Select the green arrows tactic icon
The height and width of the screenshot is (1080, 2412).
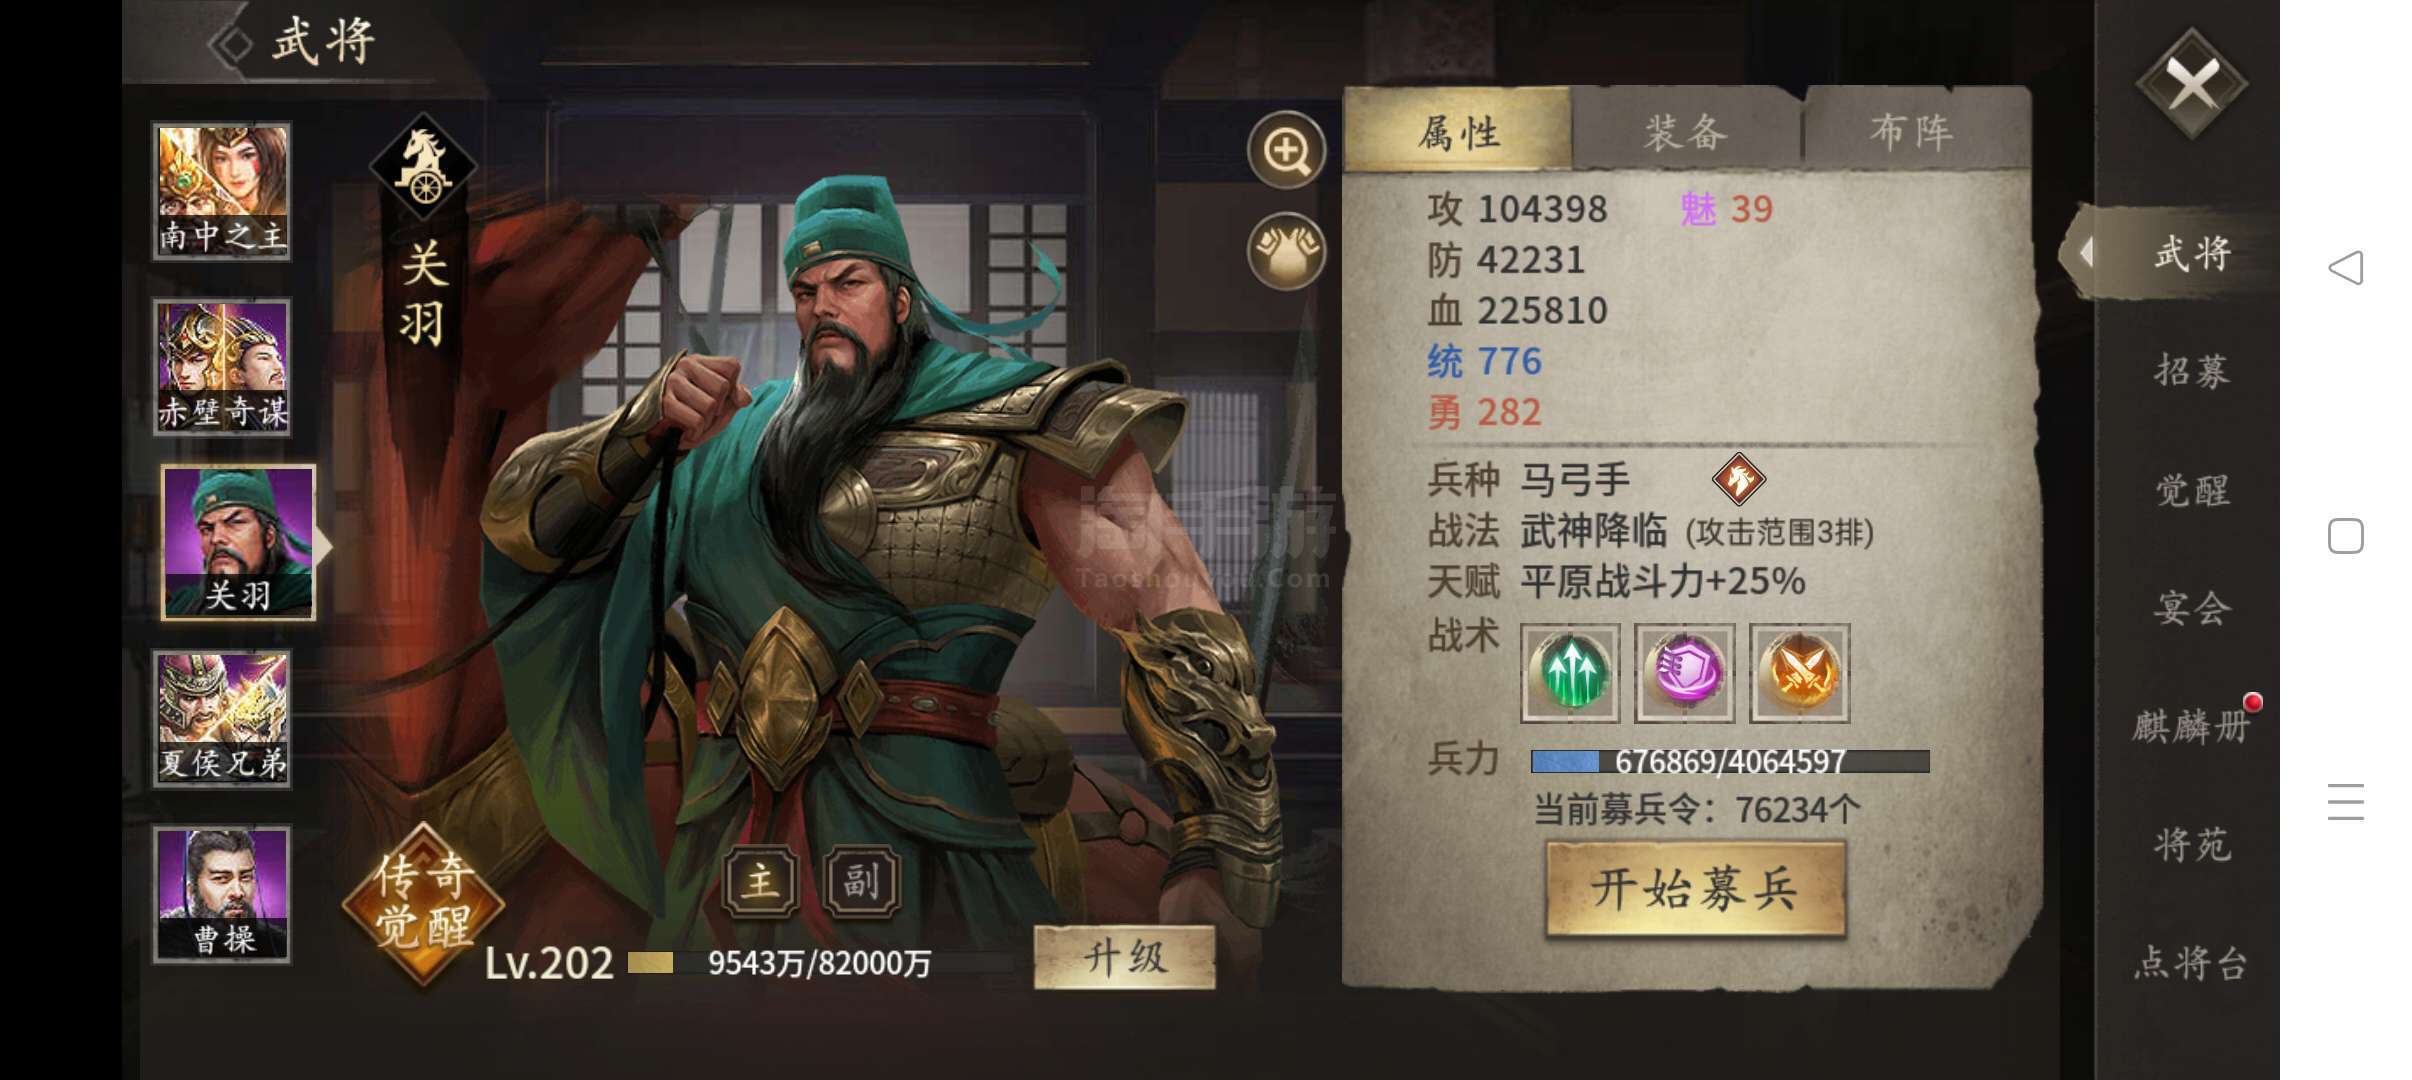(x=1570, y=673)
